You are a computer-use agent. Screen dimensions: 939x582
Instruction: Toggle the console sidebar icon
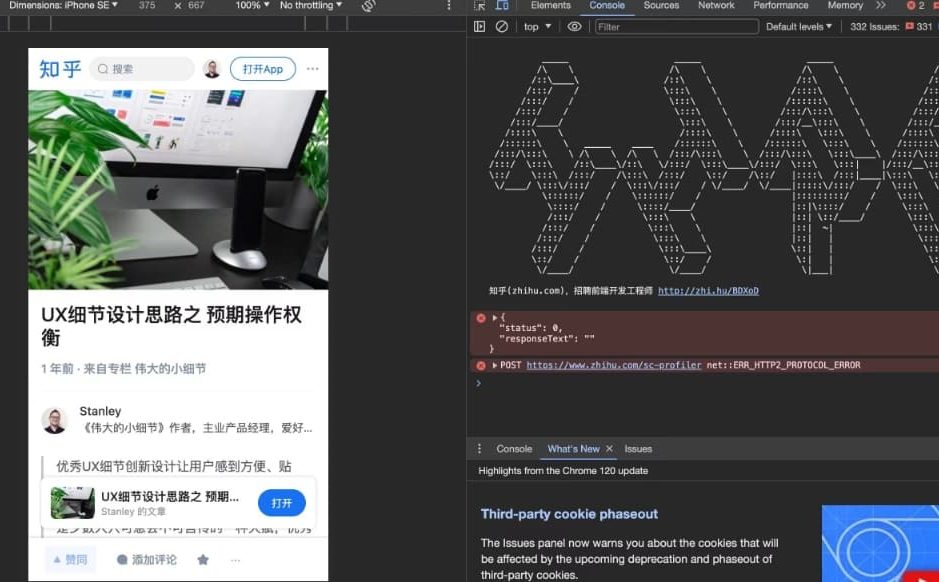[x=479, y=26]
